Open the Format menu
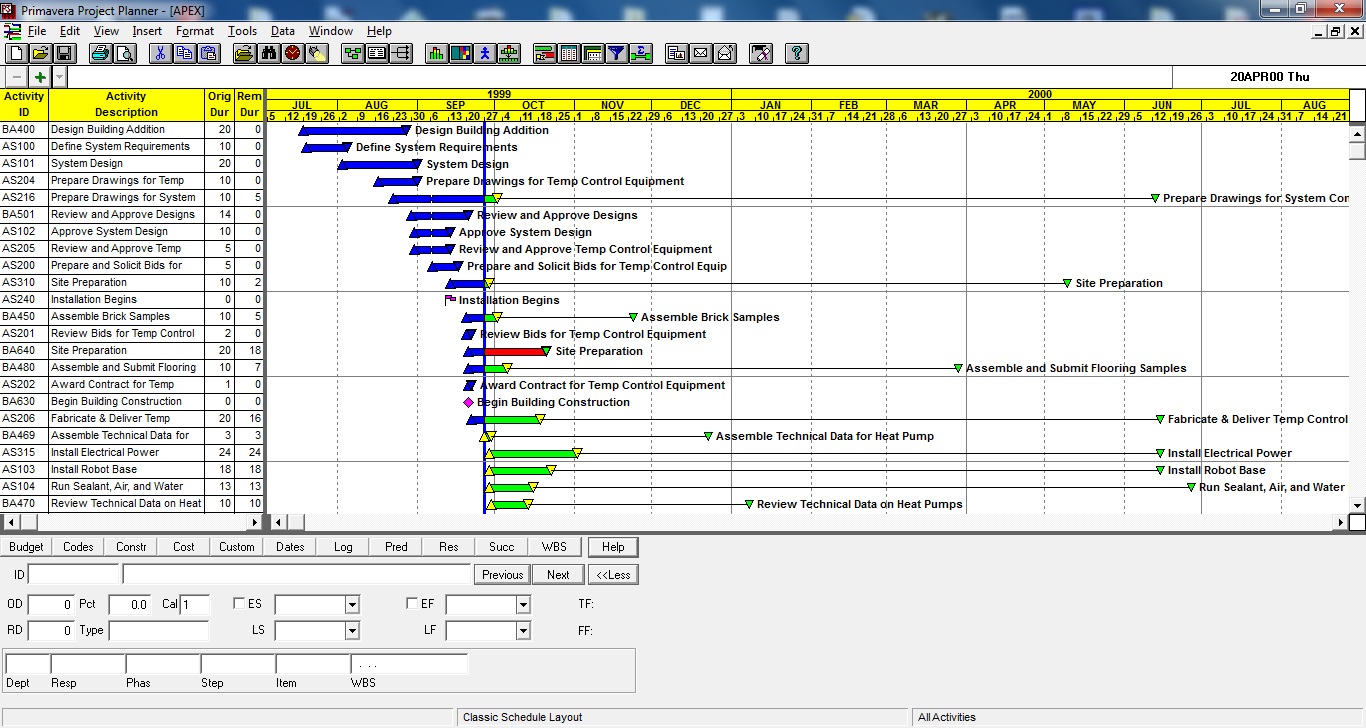The image size is (1366, 728). click(x=195, y=31)
